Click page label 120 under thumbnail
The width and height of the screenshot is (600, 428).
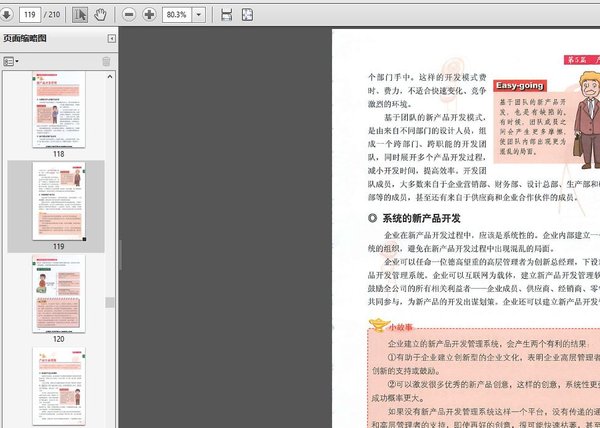point(59,339)
